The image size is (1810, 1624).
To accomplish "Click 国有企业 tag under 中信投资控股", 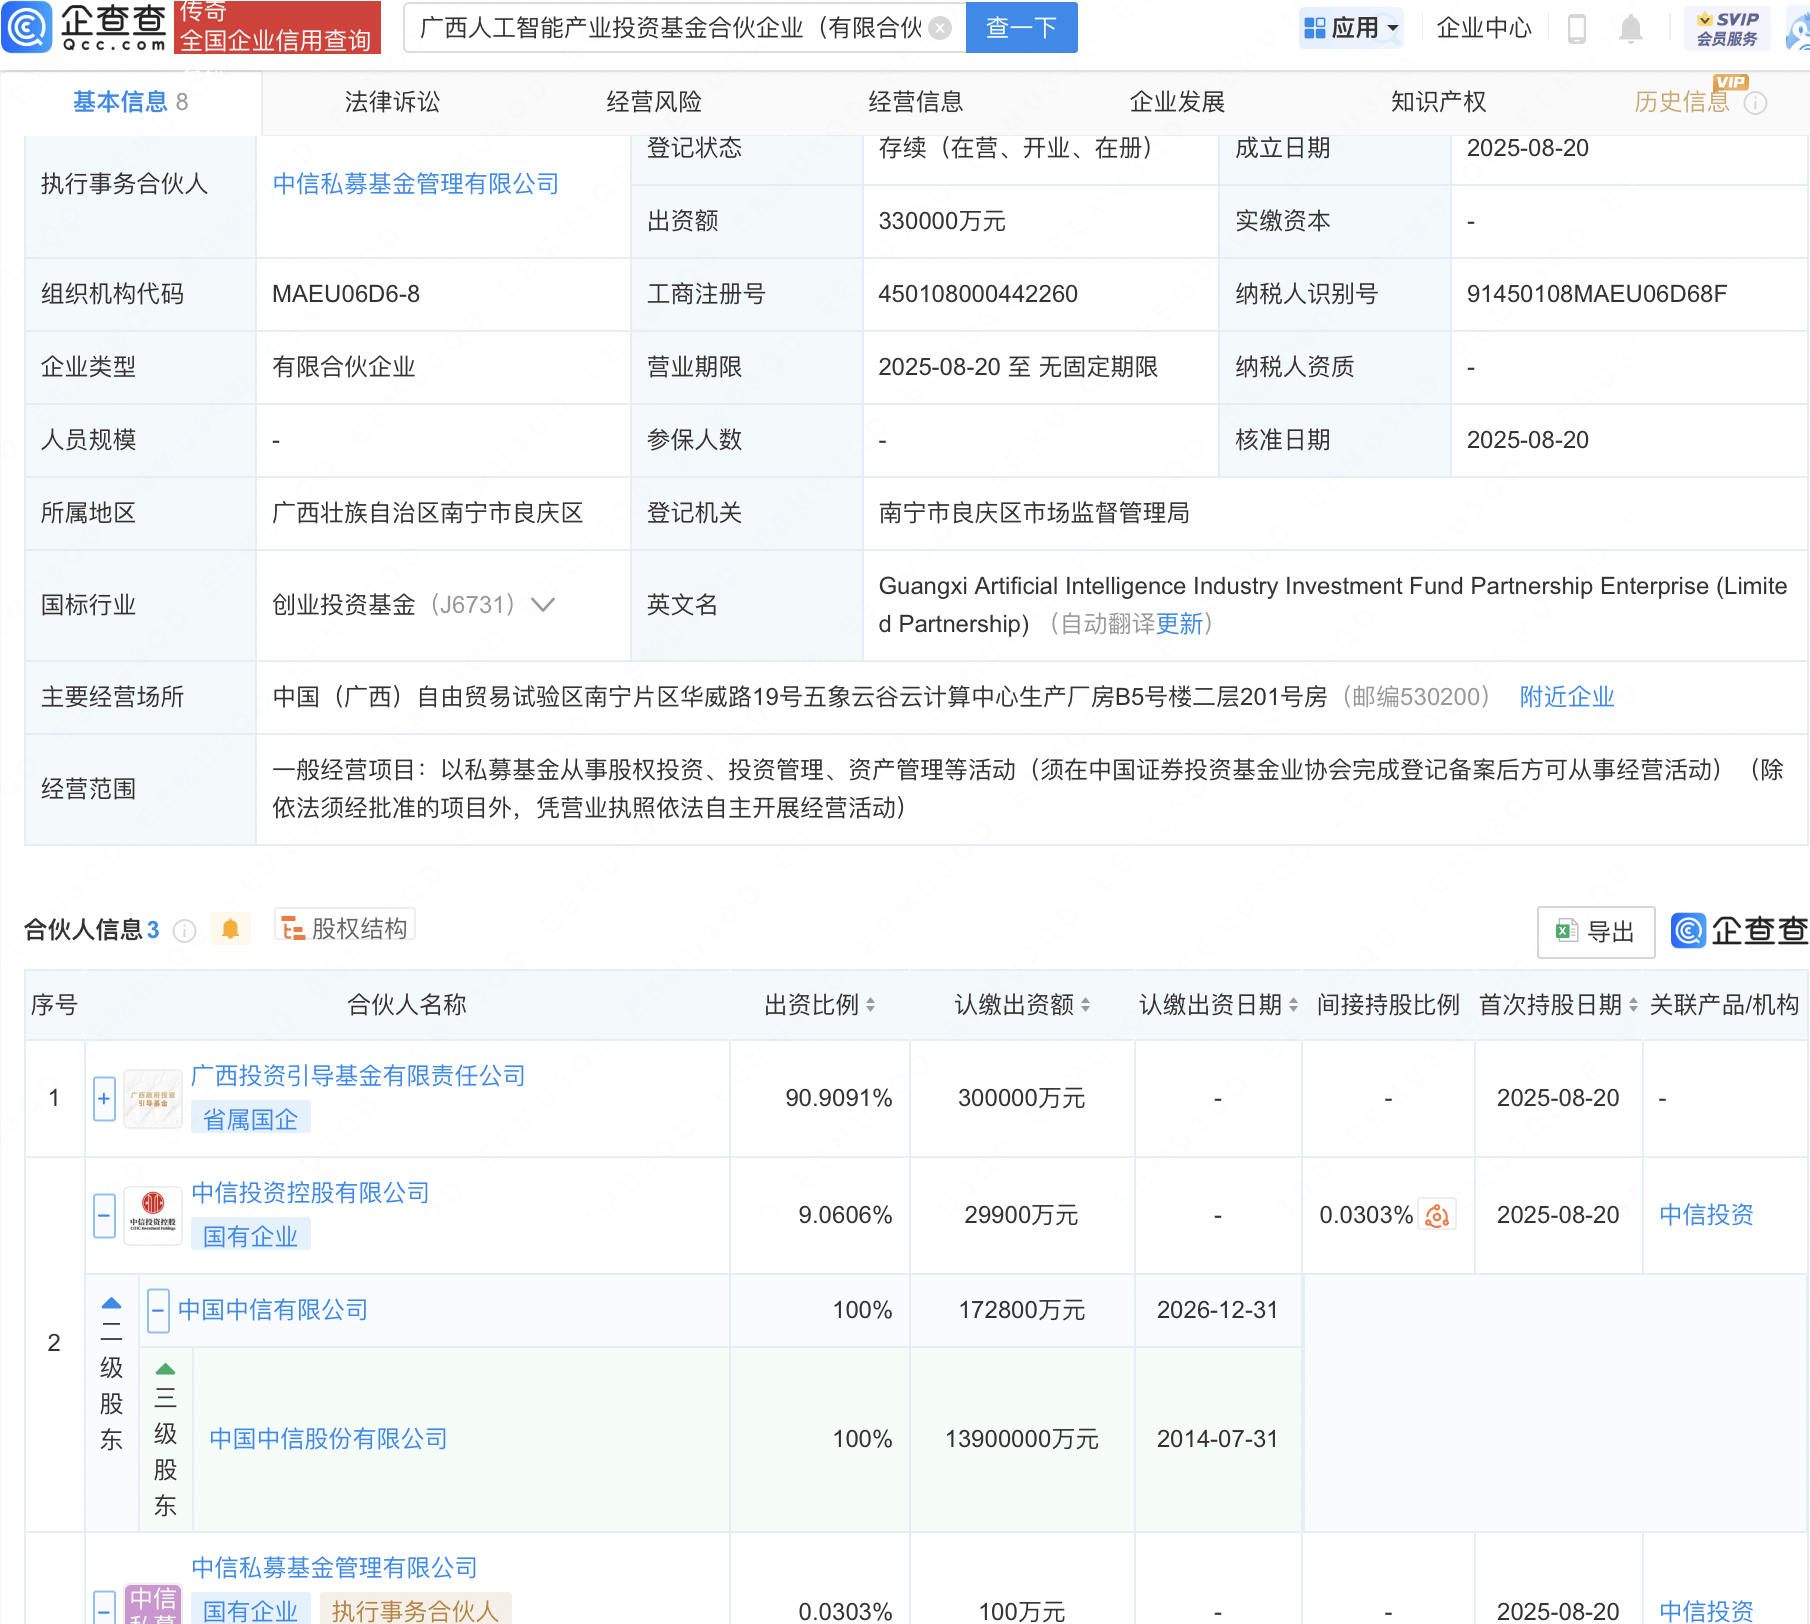I will click(x=250, y=1237).
